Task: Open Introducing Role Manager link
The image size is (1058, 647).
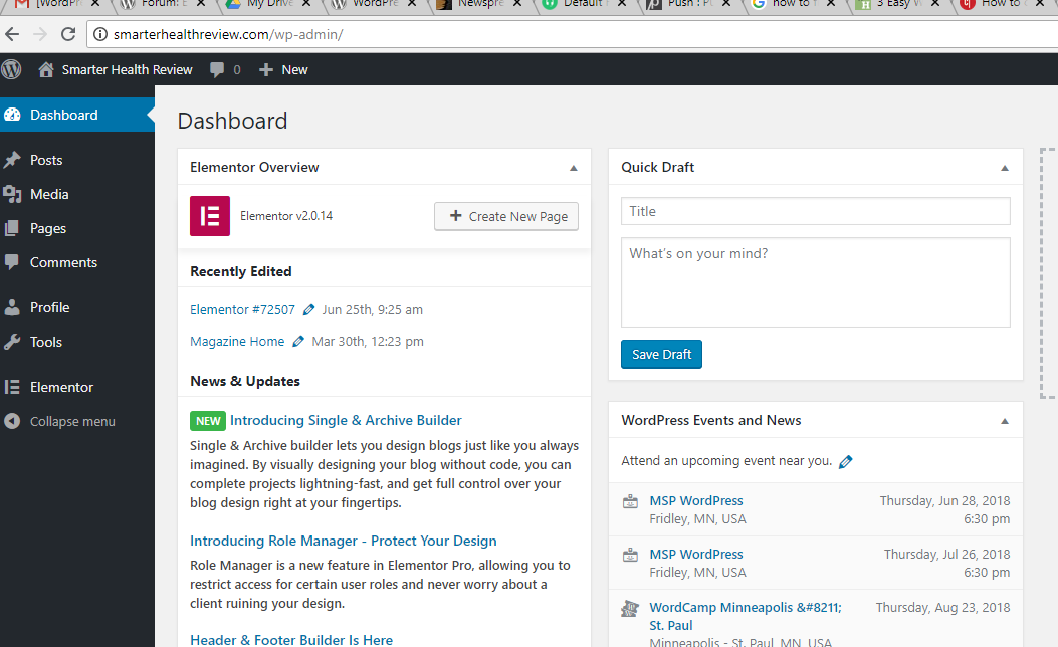Action: click(x=343, y=541)
